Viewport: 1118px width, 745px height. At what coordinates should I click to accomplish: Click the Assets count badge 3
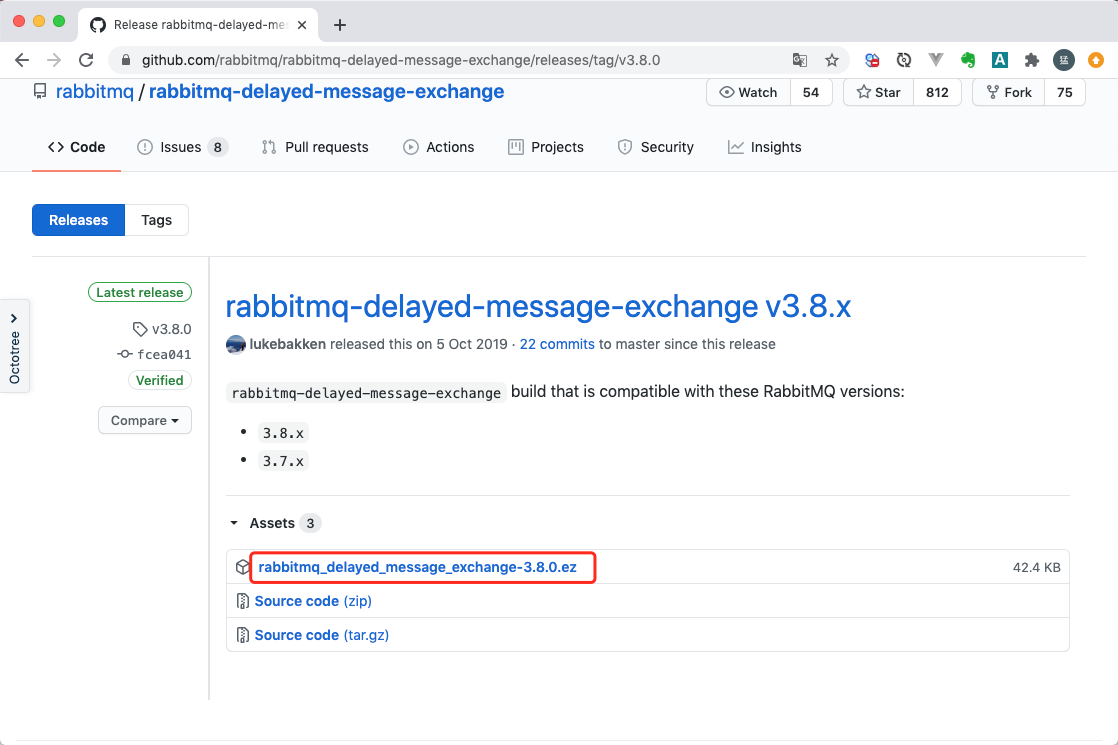point(310,523)
